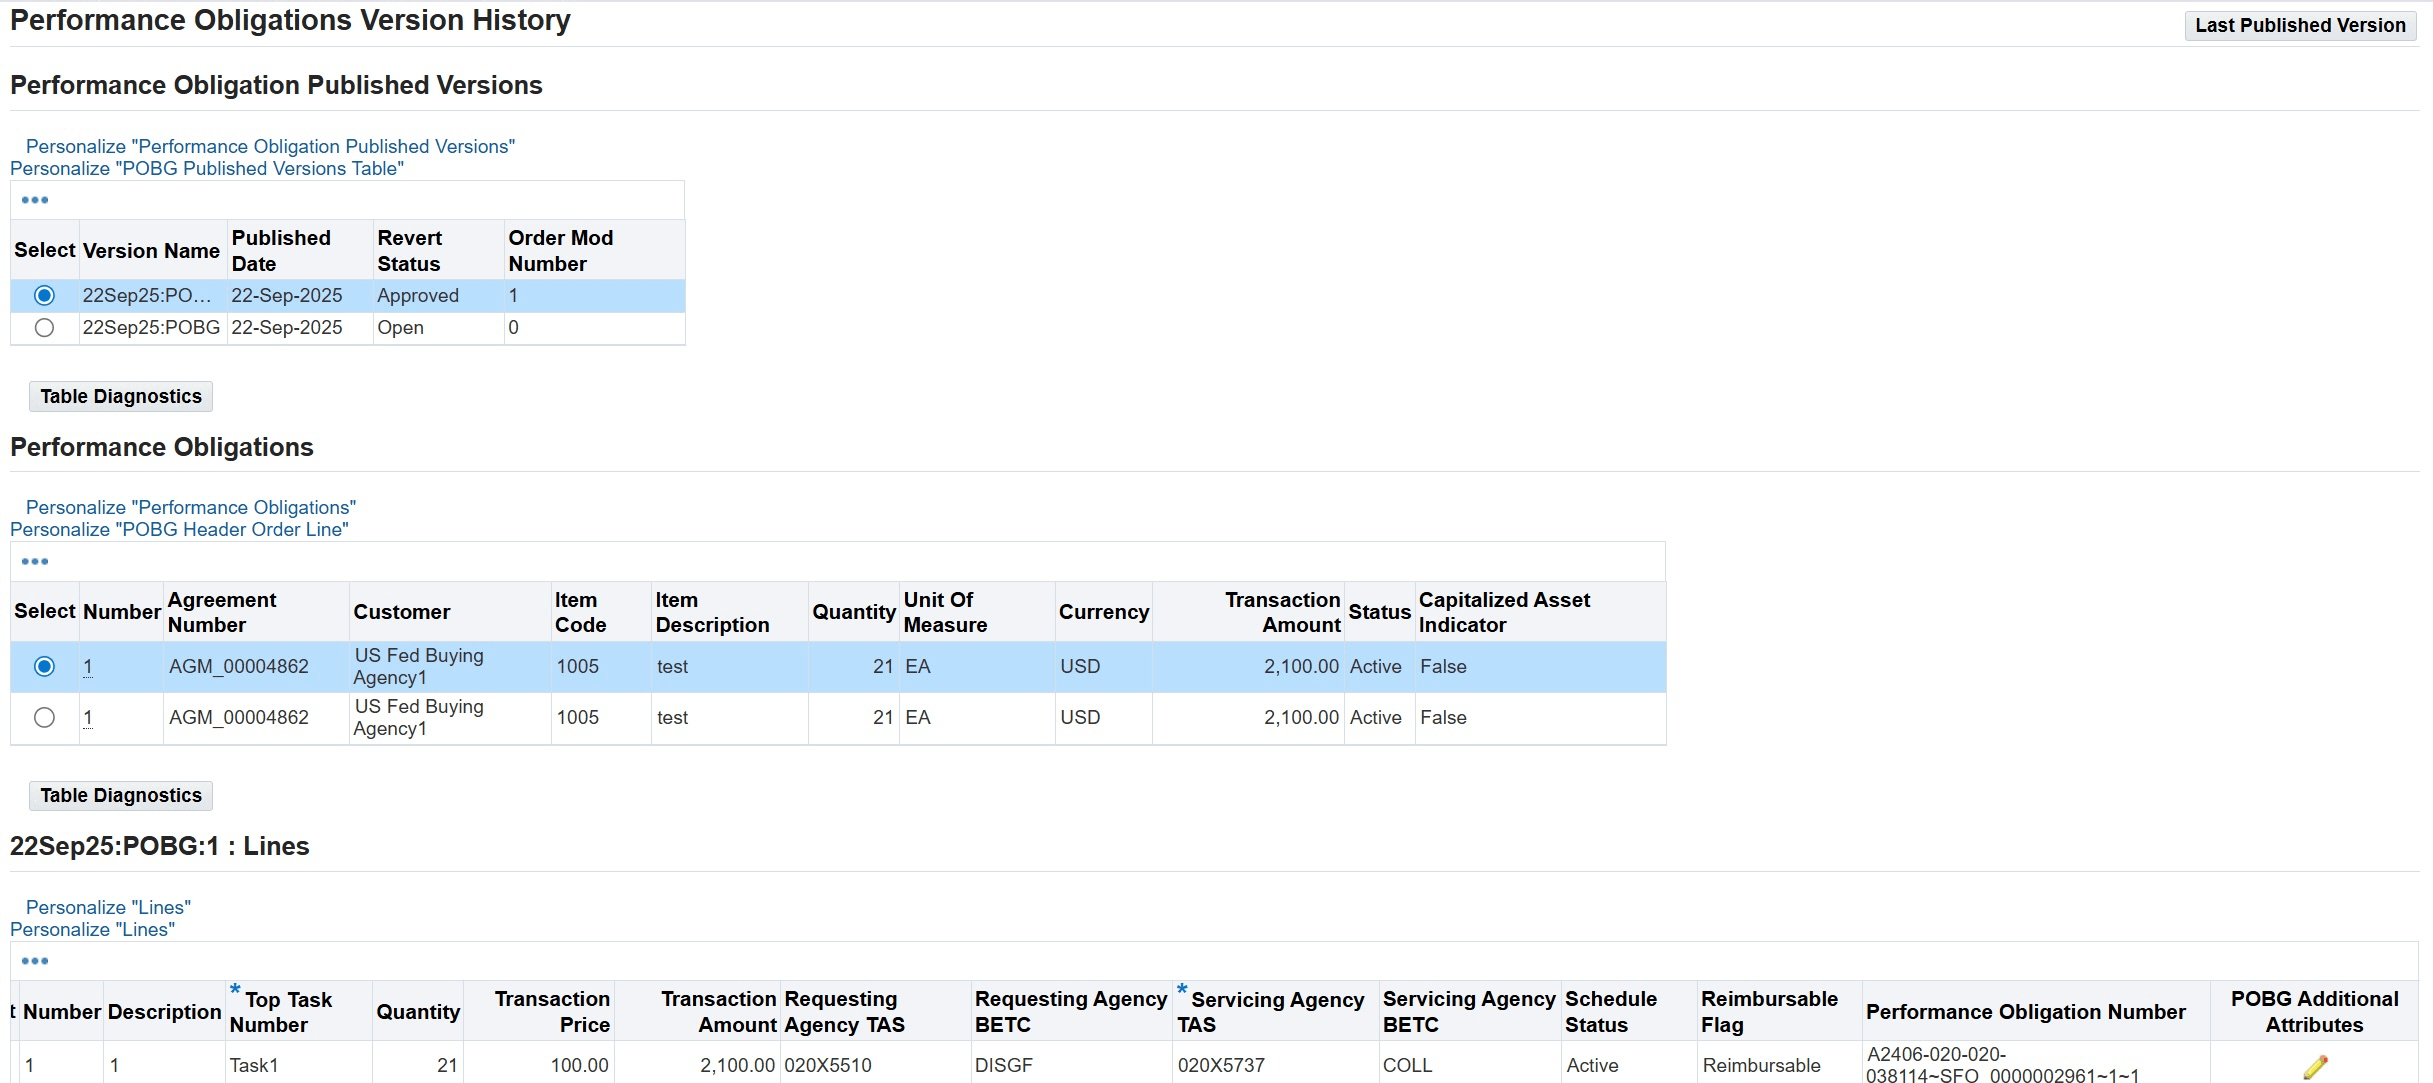Open Personalize "Performance Obligations" link
The width and height of the screenshot is (2433, 1083).
pyautogui.click(x=191, y=508)
